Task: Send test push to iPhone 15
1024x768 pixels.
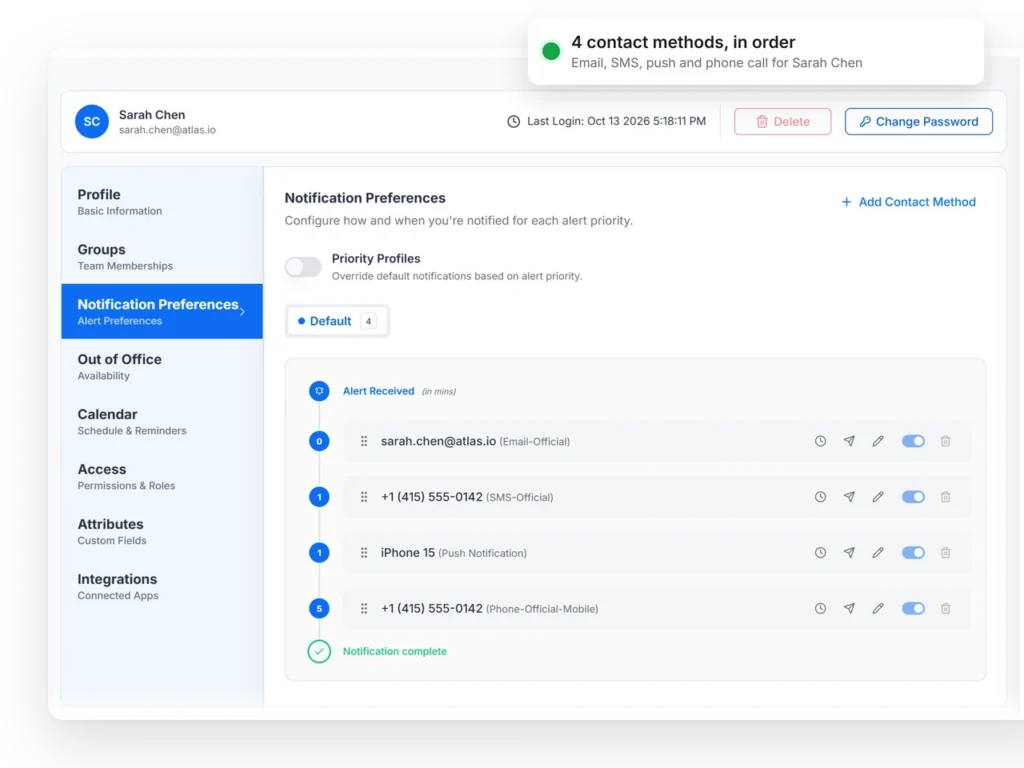Action: tap(849, 552)
